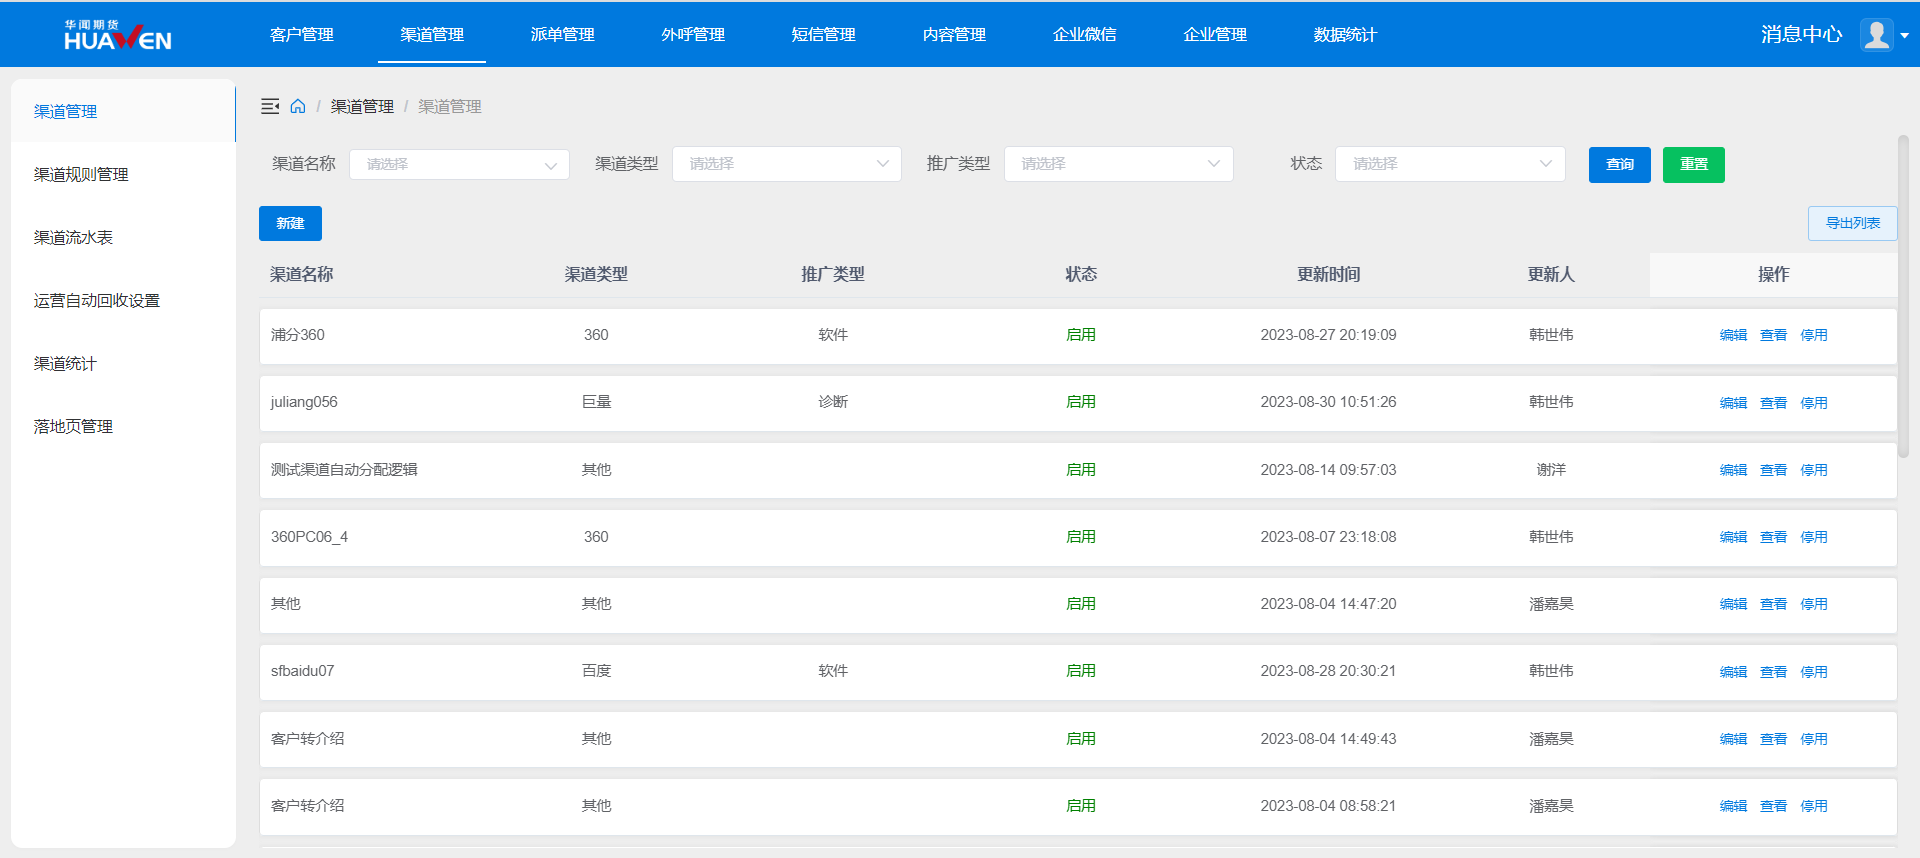The width and height of the screenshot is (1920, 858).
Task: Open 推广类型 filter dropdown
Action: (1118, 164)
